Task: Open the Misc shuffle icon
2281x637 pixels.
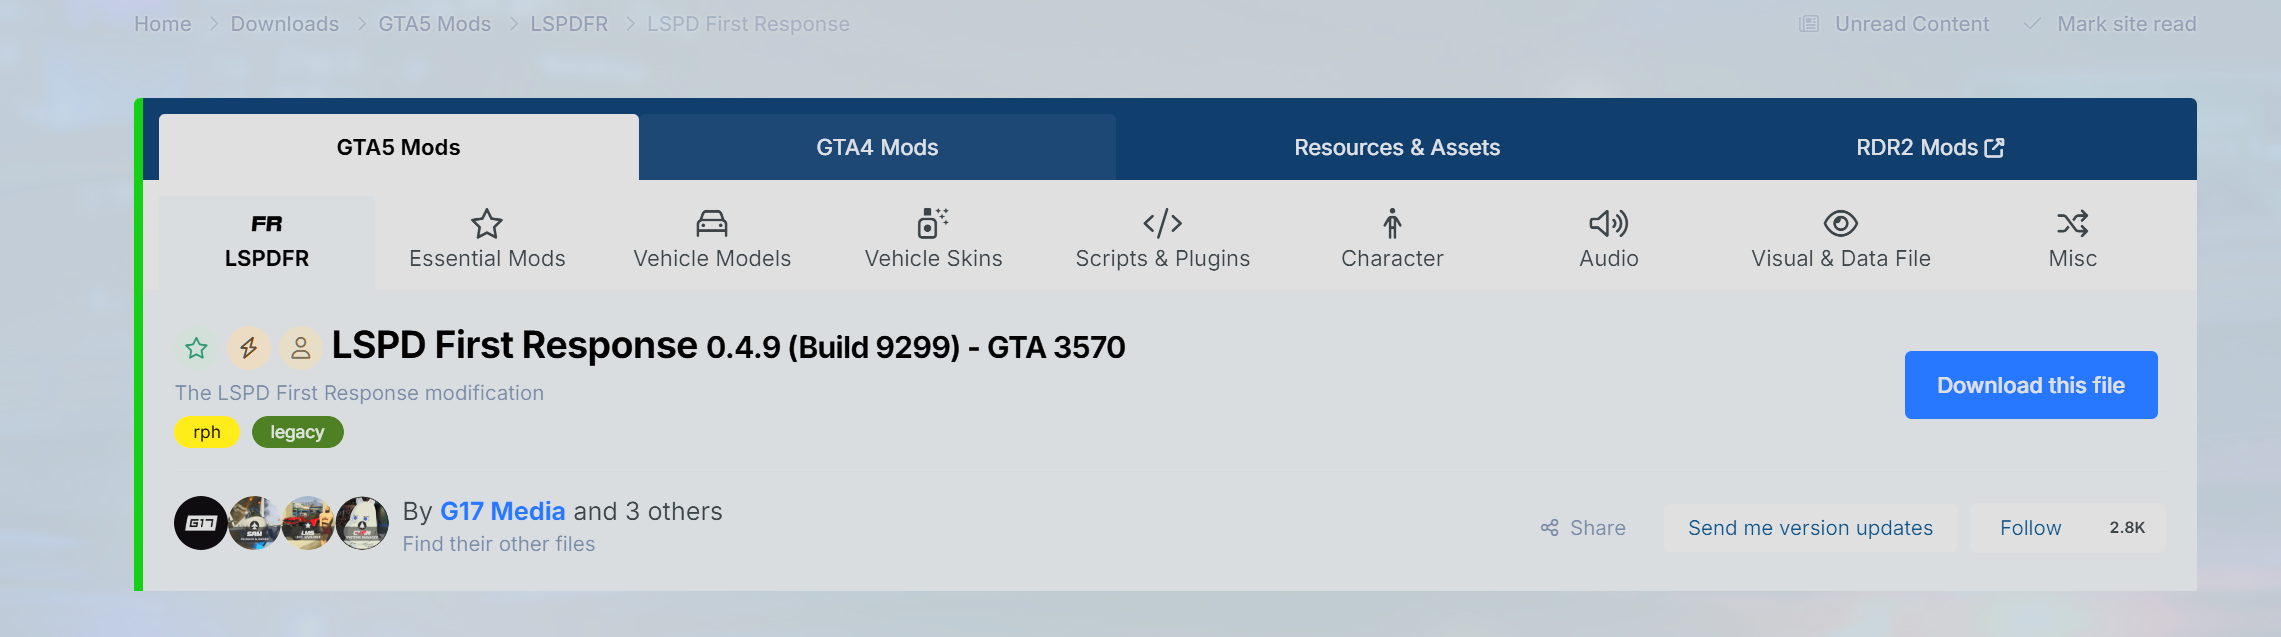Action: click(2072, 223)
